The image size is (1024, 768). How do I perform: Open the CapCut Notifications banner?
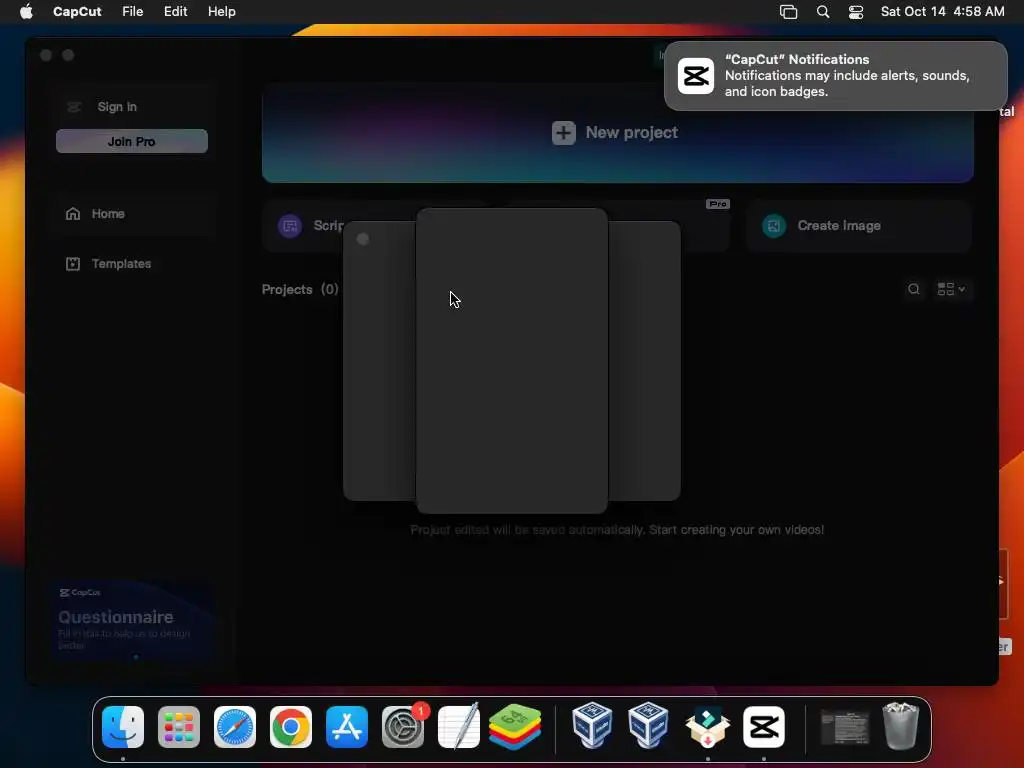[x=835, y=76]
